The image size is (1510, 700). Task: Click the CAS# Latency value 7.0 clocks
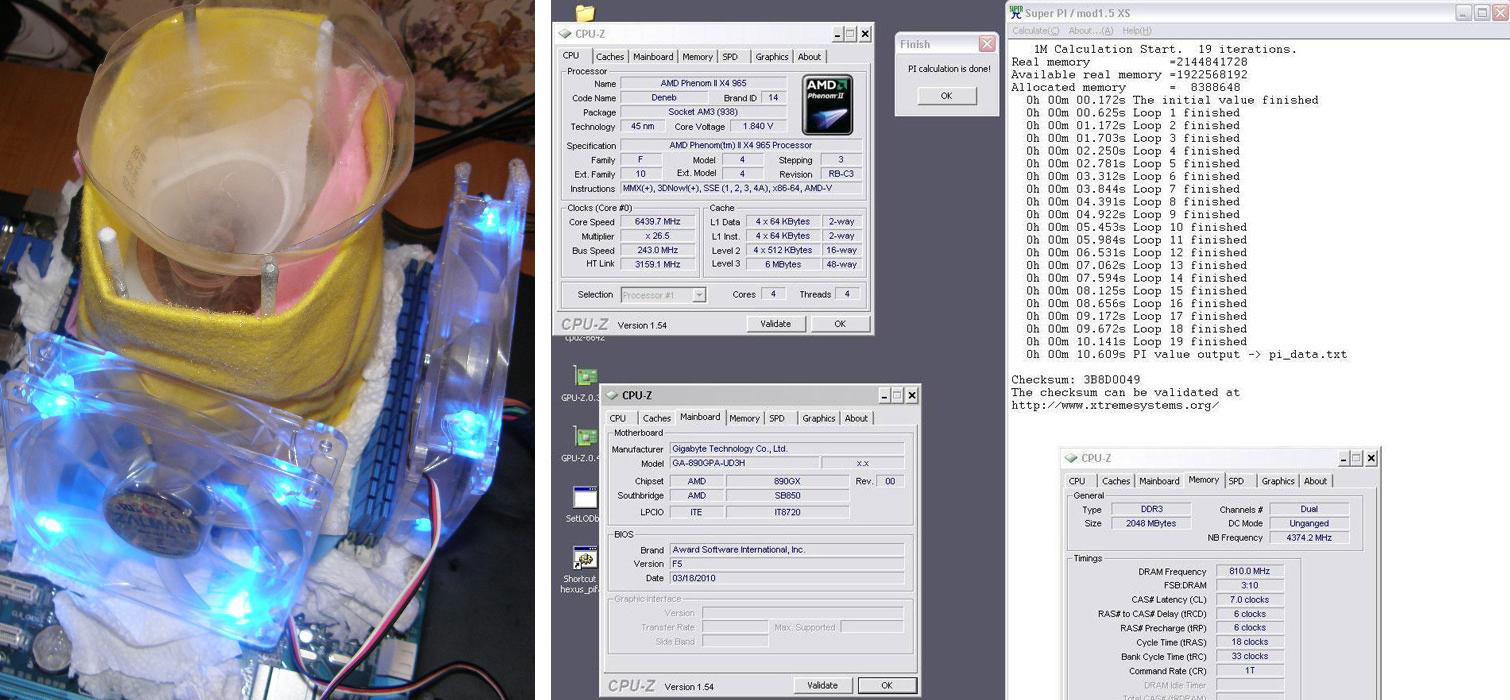coord(1249,600)
